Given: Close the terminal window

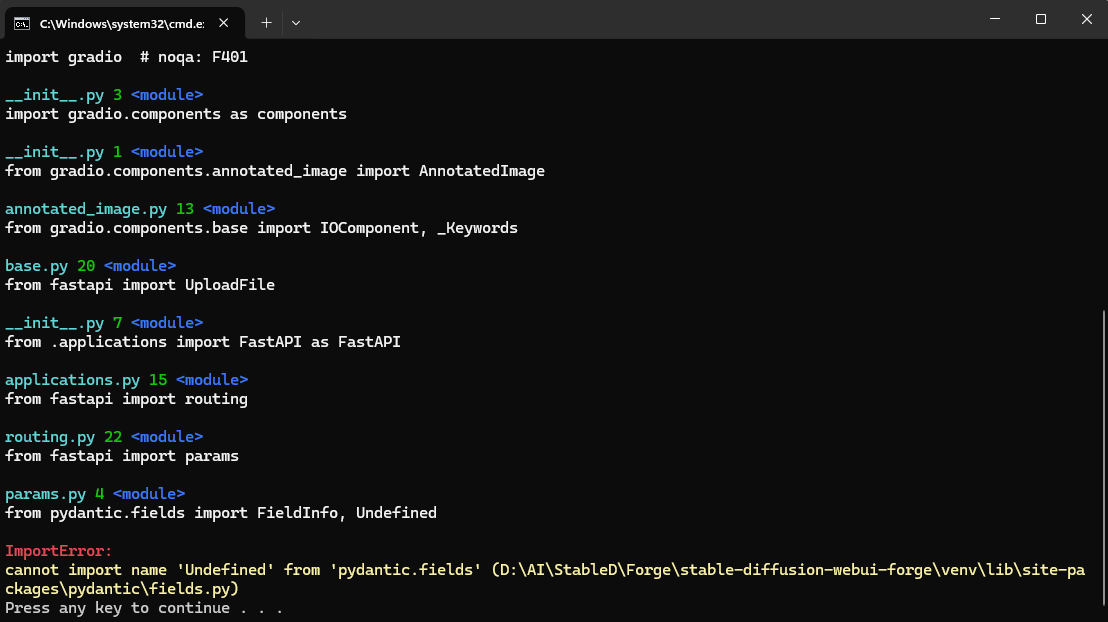Looking at the screenshot, I should click(1086, 19).
